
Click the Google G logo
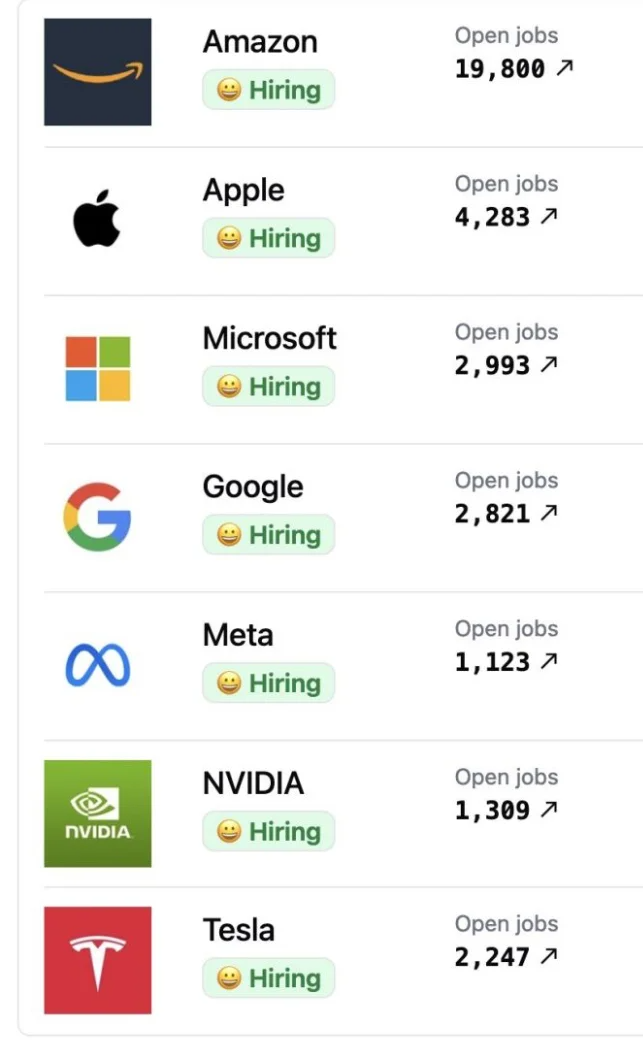click(x=97, y=516)
